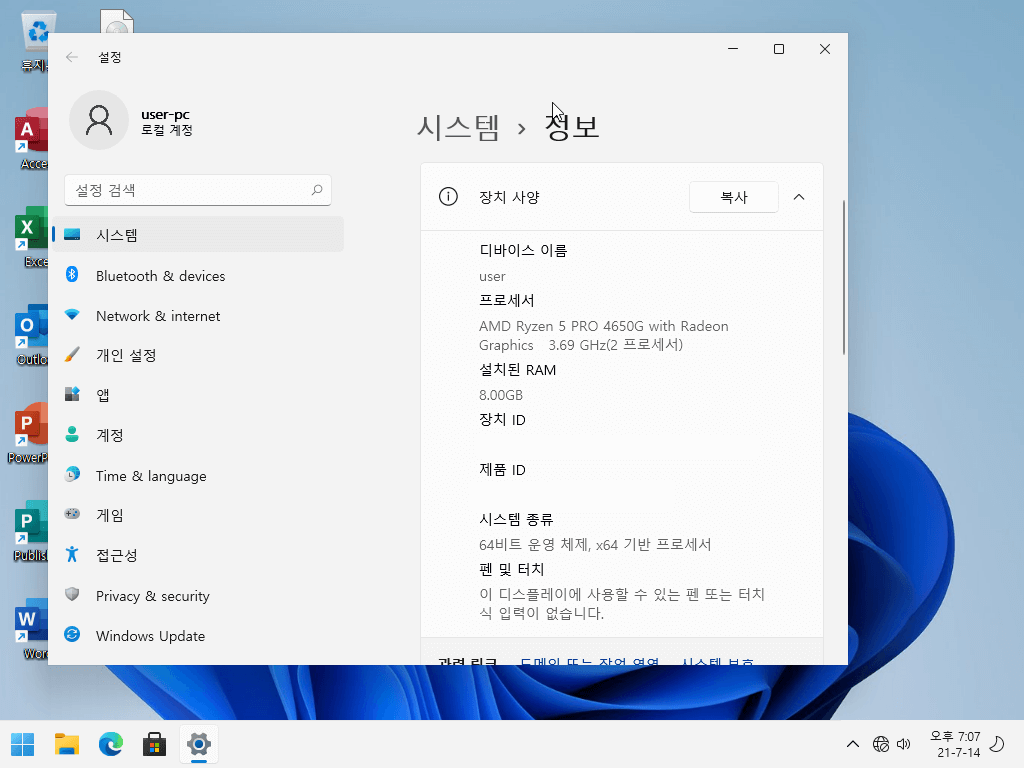Minimize the Settings window
1024x768 pixels.
tap(733, 49)
